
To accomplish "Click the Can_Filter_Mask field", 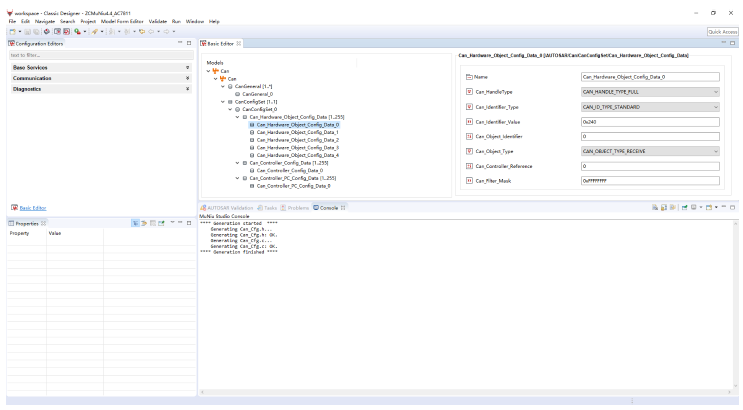I will click(x=650, y=181).
